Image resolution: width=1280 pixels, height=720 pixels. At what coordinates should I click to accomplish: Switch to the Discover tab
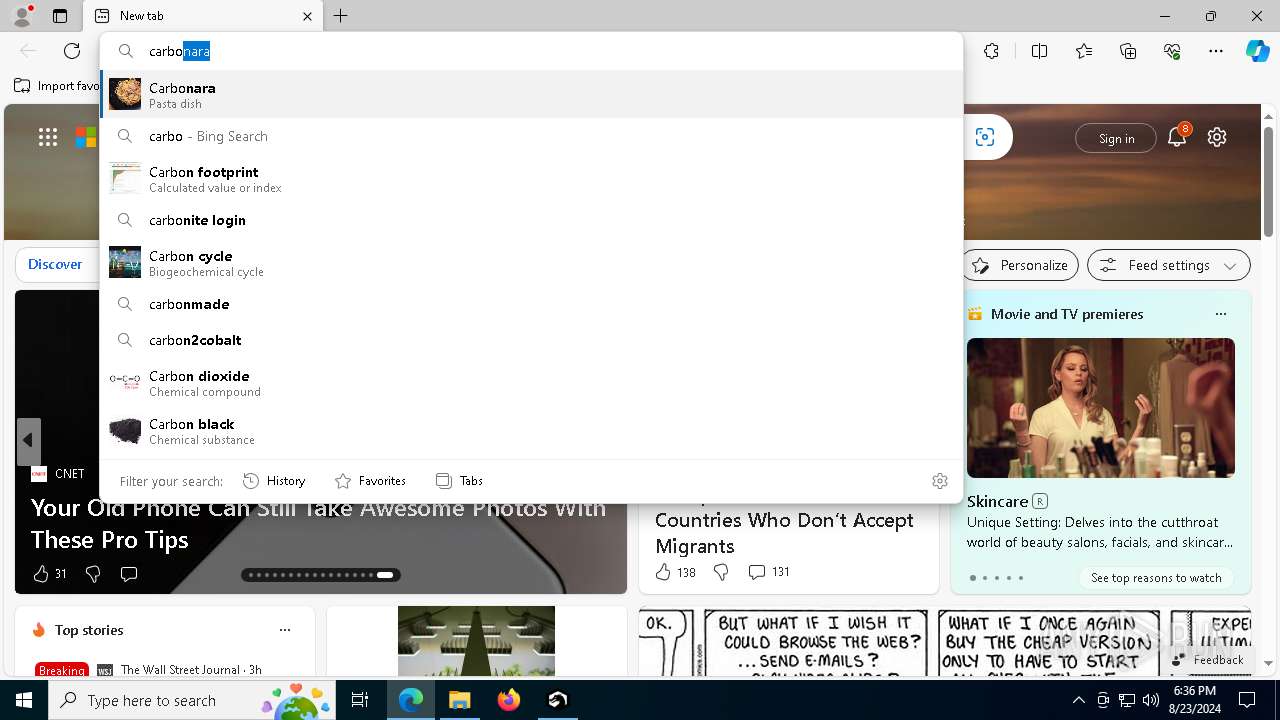coord(55,264)
